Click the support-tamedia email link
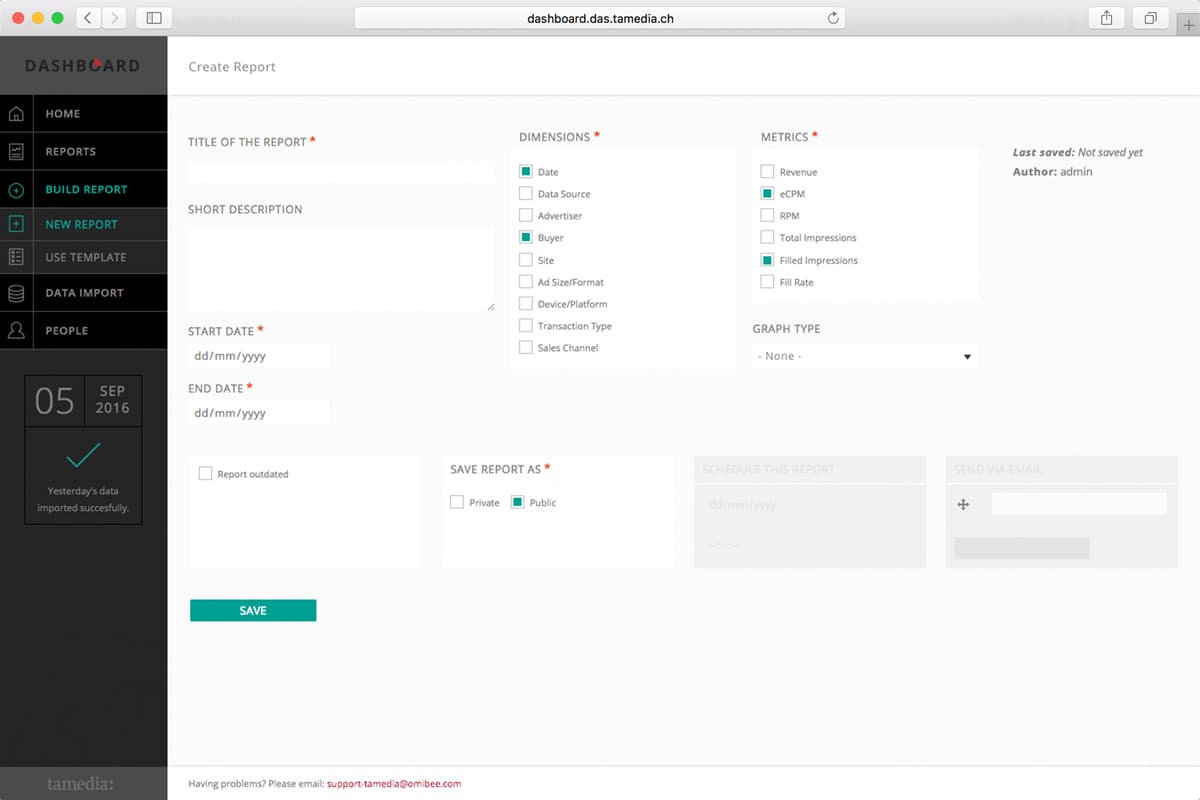The image size is (1200, 800). click(394, 784)
